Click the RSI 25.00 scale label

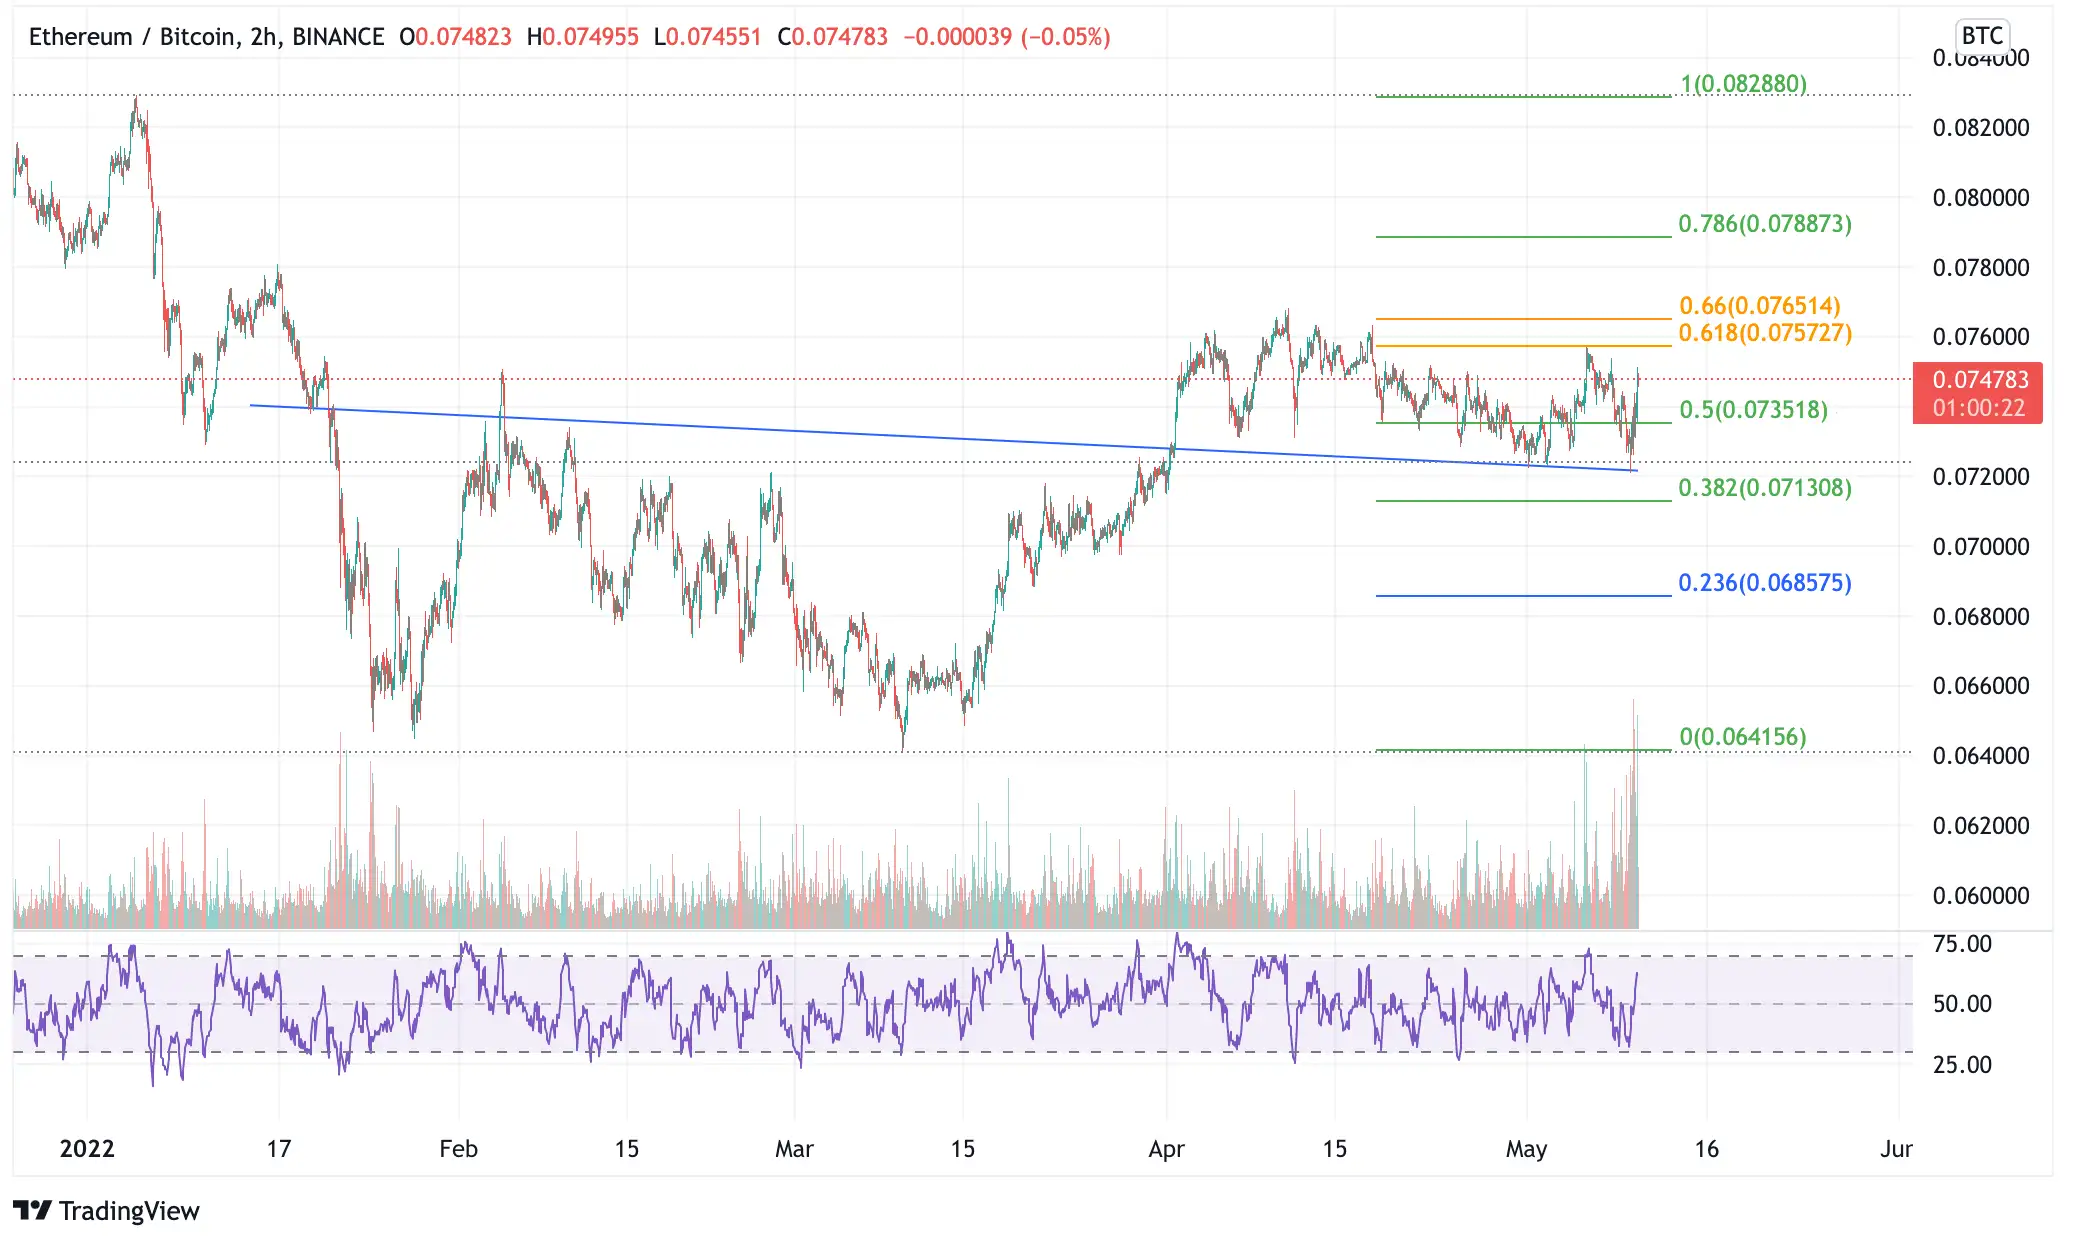[x=1962, y=1064]
